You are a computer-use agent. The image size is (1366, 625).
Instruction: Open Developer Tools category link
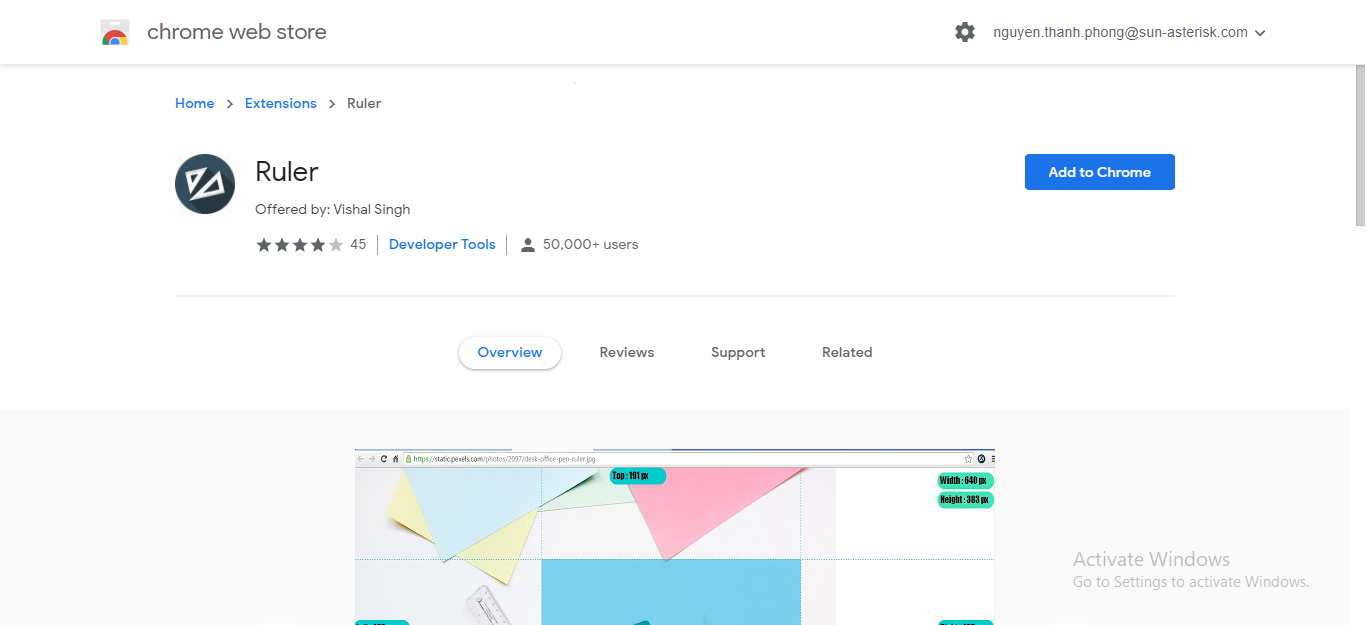442,245
